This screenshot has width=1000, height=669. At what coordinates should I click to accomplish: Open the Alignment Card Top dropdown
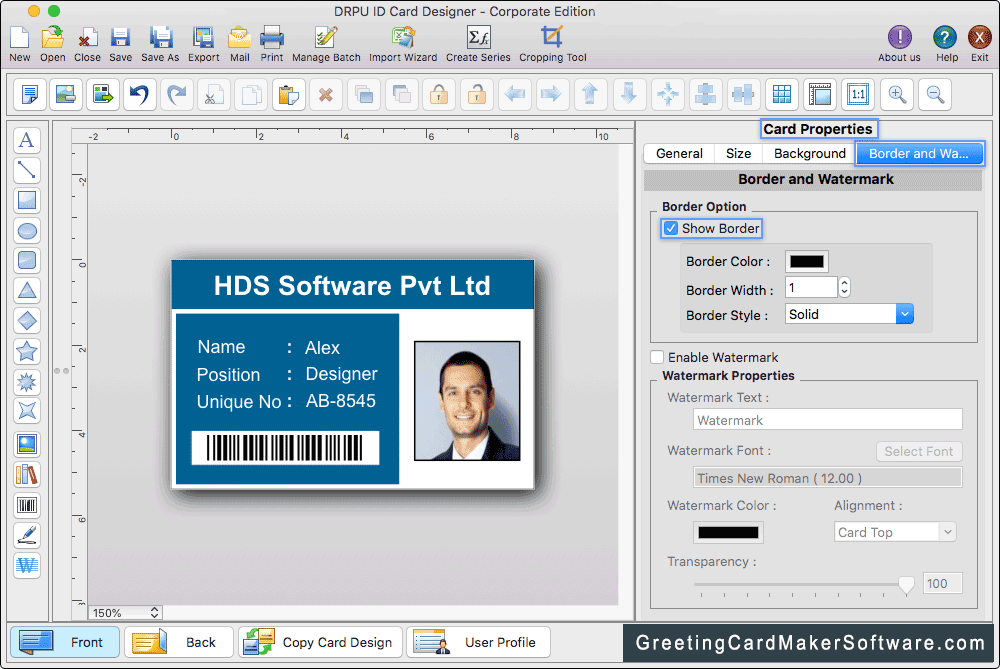(895, 532)
